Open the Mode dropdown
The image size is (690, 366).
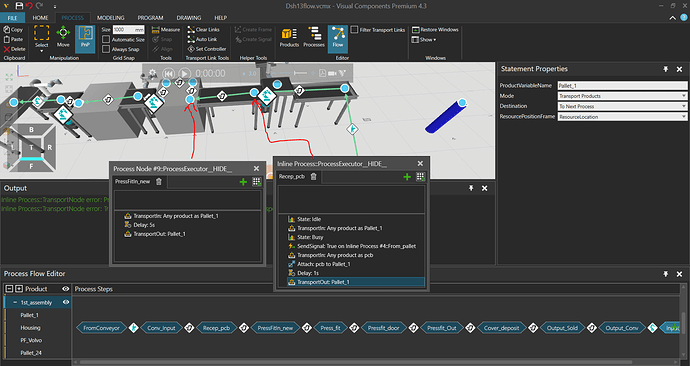(622, 96)
